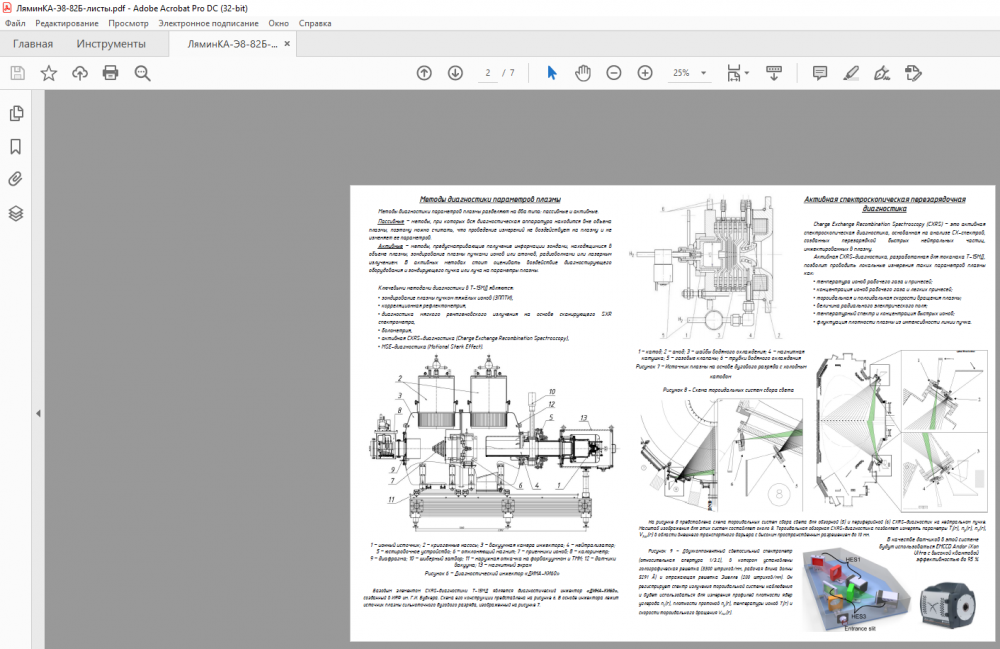Image resolution: width=1000 pixels, height=649 pixels.
Task: Toggle the highlight text tool
Action: [851, 73]
